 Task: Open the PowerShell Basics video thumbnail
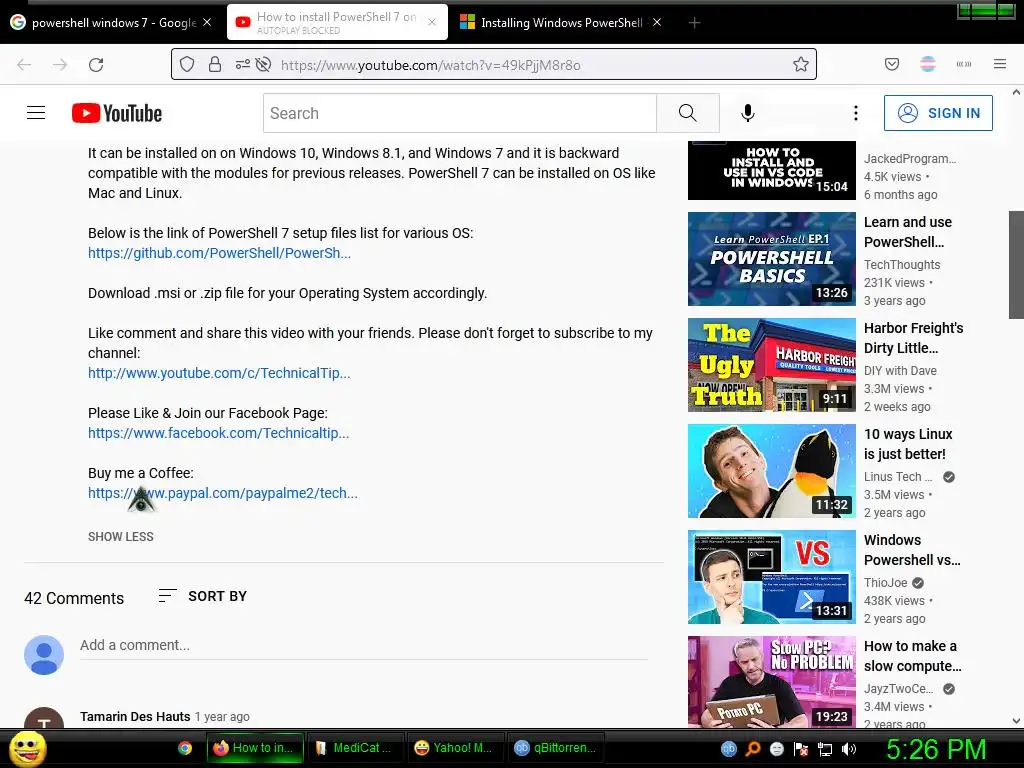click(771, 259)
